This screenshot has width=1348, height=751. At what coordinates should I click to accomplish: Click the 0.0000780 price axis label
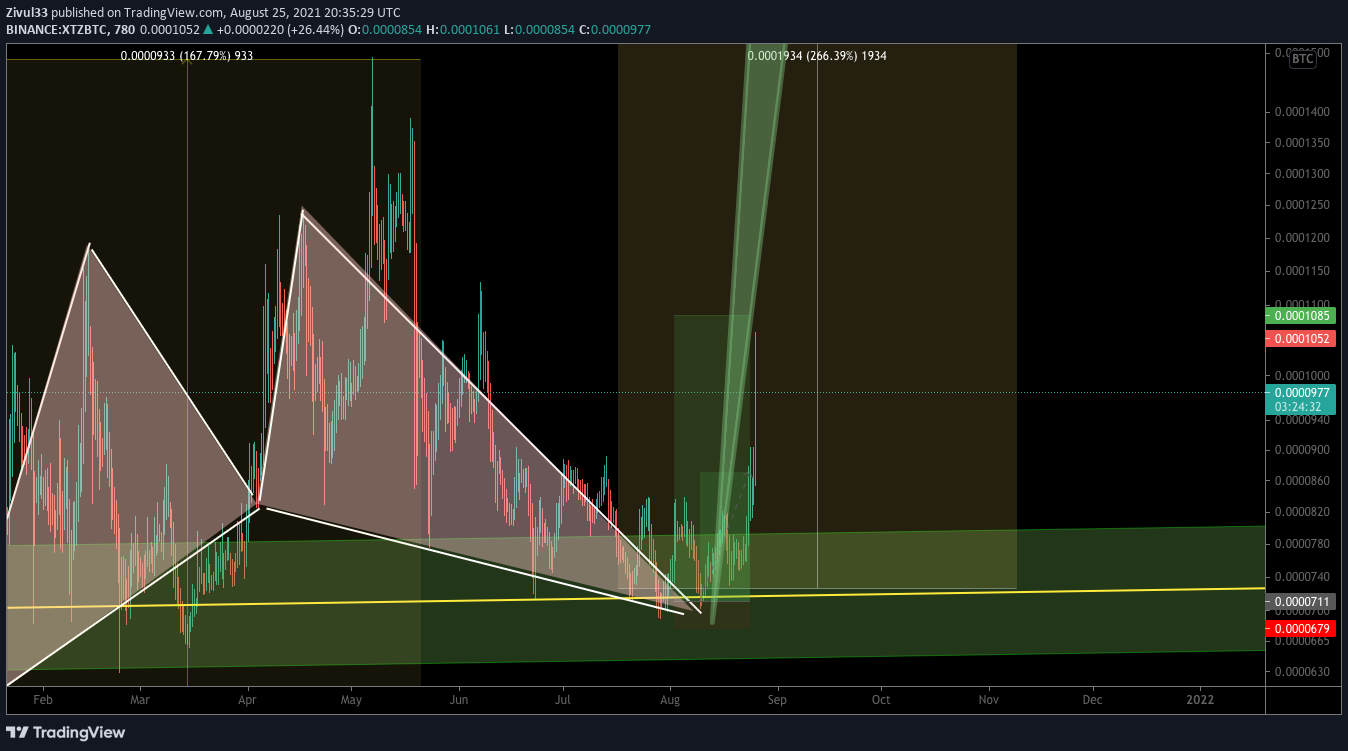[x=1302, y=544]
